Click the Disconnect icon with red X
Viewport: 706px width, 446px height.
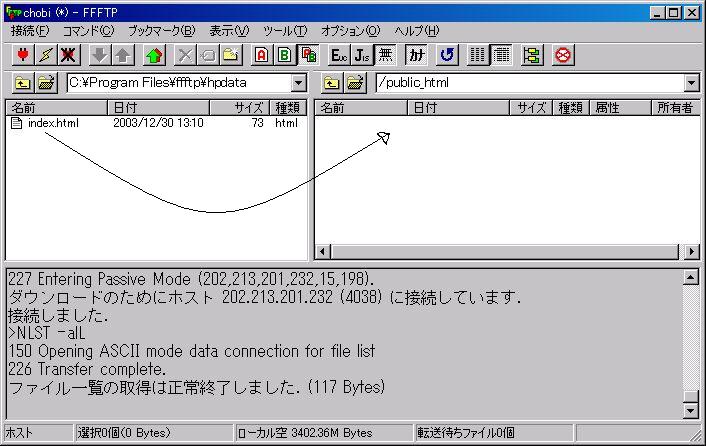click(69, 55)
